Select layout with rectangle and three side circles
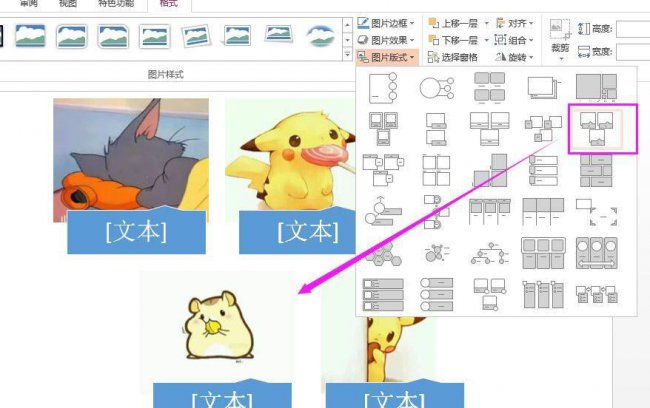Image resolution: width=650 pixels, height=408 pixels. 383,88
